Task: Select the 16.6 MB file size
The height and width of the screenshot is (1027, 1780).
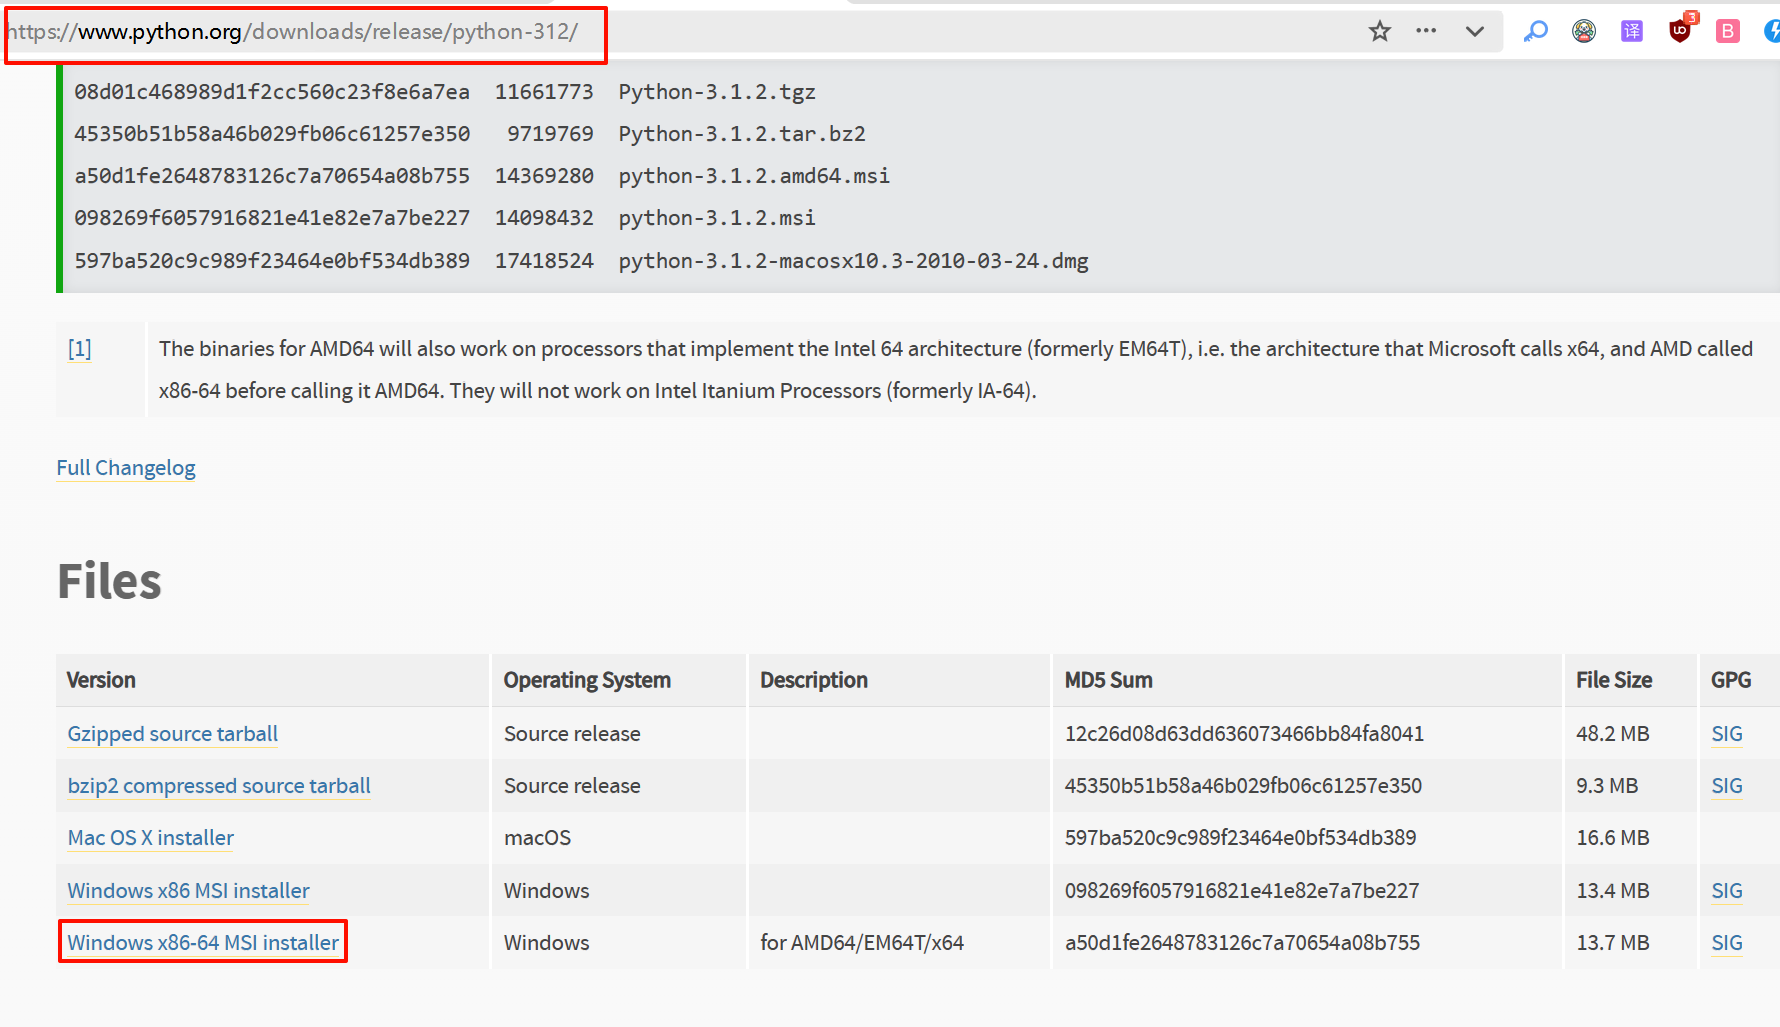Action: click(1613, 838)
